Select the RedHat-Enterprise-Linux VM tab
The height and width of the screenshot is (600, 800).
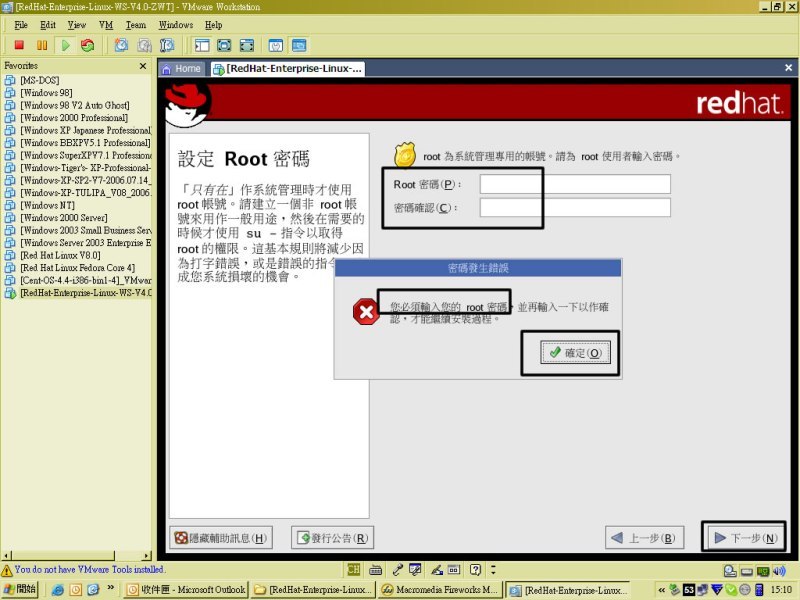287,68
